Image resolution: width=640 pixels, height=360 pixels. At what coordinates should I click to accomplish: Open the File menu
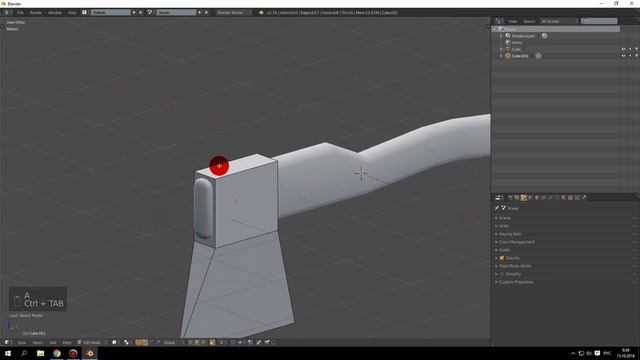pyautogui.click(x=20, y=13)
